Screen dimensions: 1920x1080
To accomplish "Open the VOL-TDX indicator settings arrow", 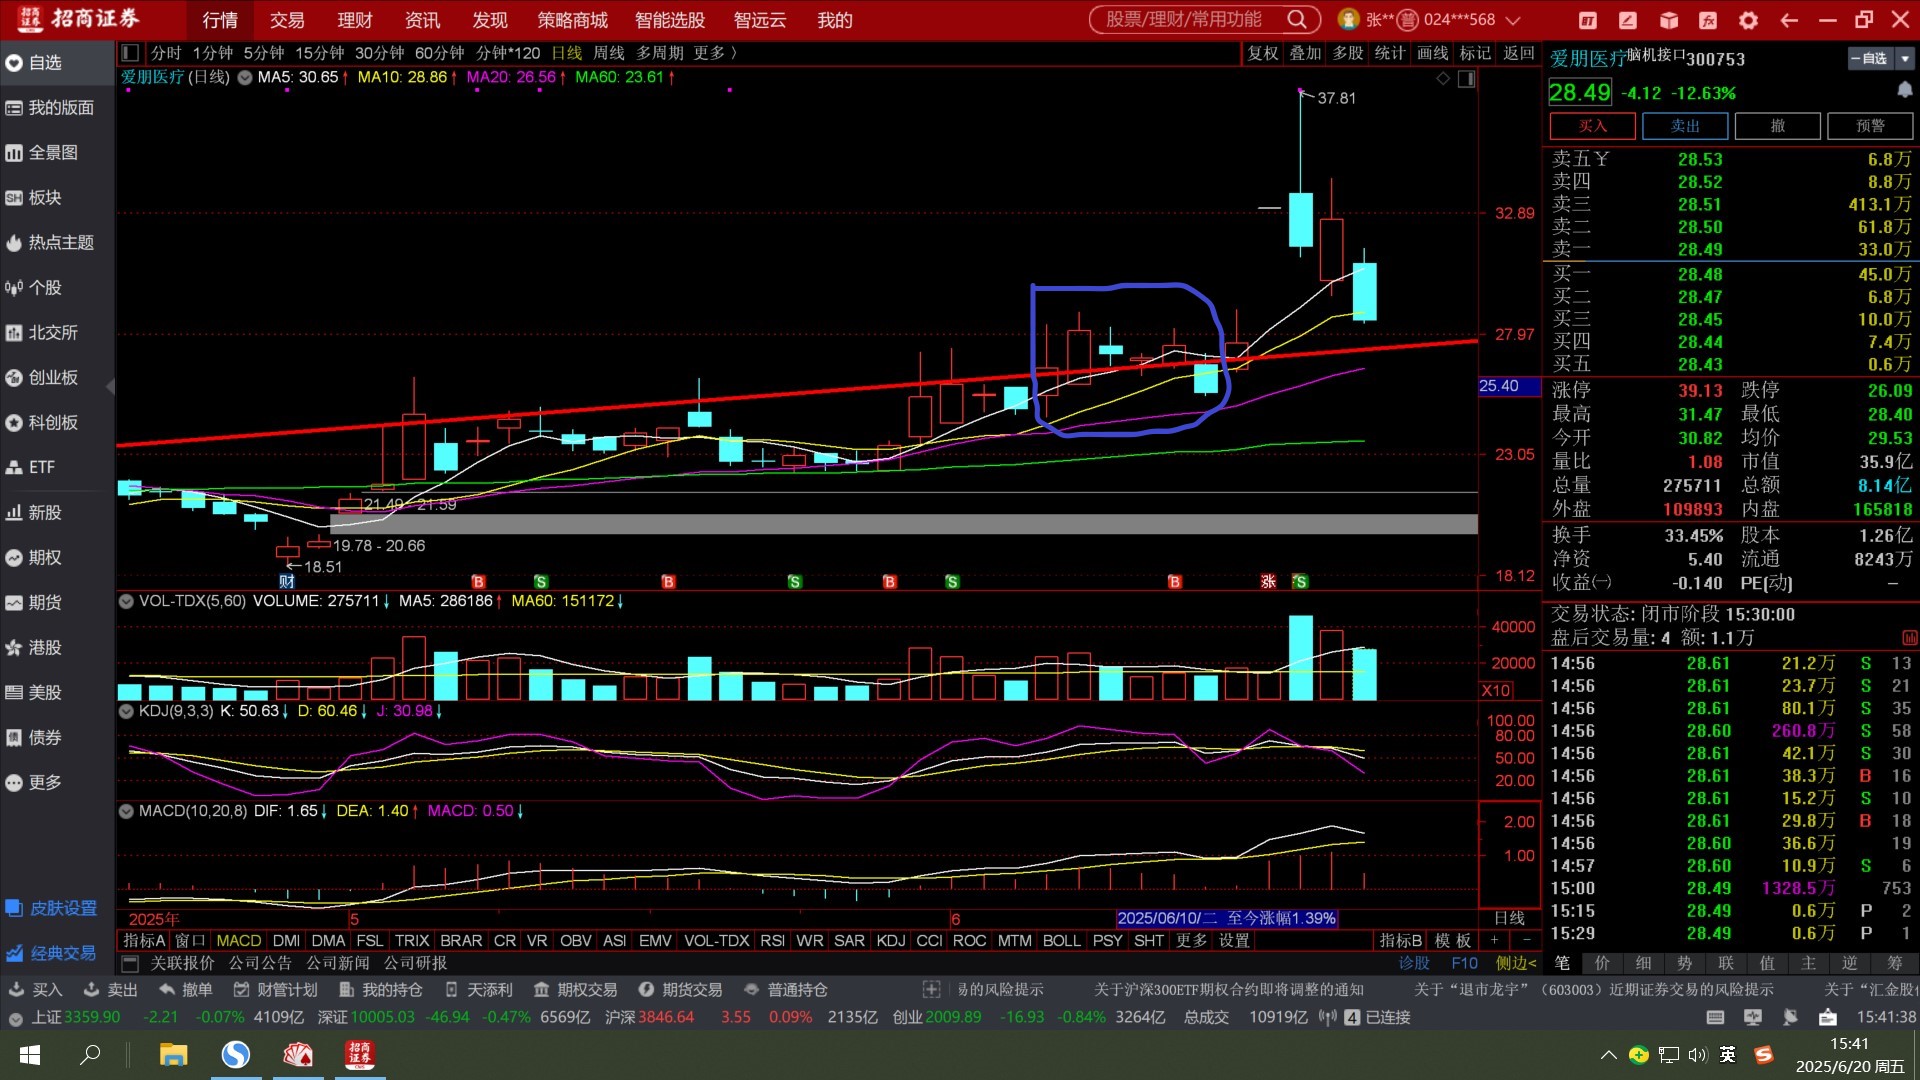I will pos(126,601).
